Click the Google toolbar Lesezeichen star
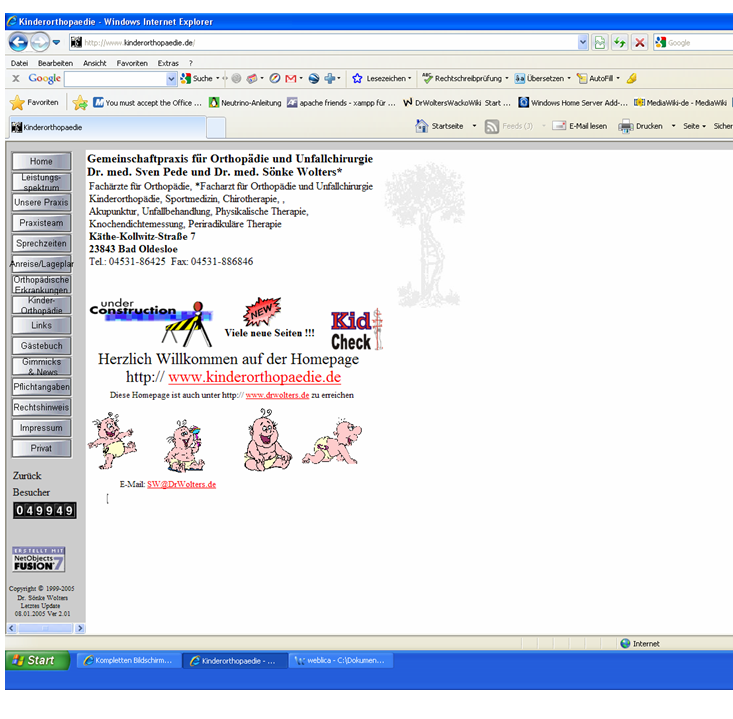This screenshot has width=733, height=719. [357, 78]
